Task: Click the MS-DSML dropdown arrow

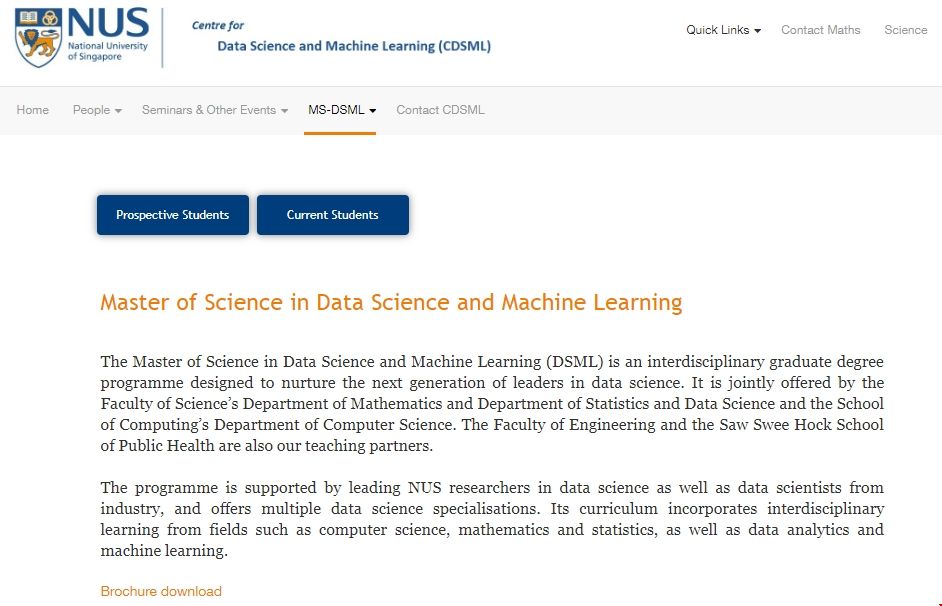Action: coord(373,111)
